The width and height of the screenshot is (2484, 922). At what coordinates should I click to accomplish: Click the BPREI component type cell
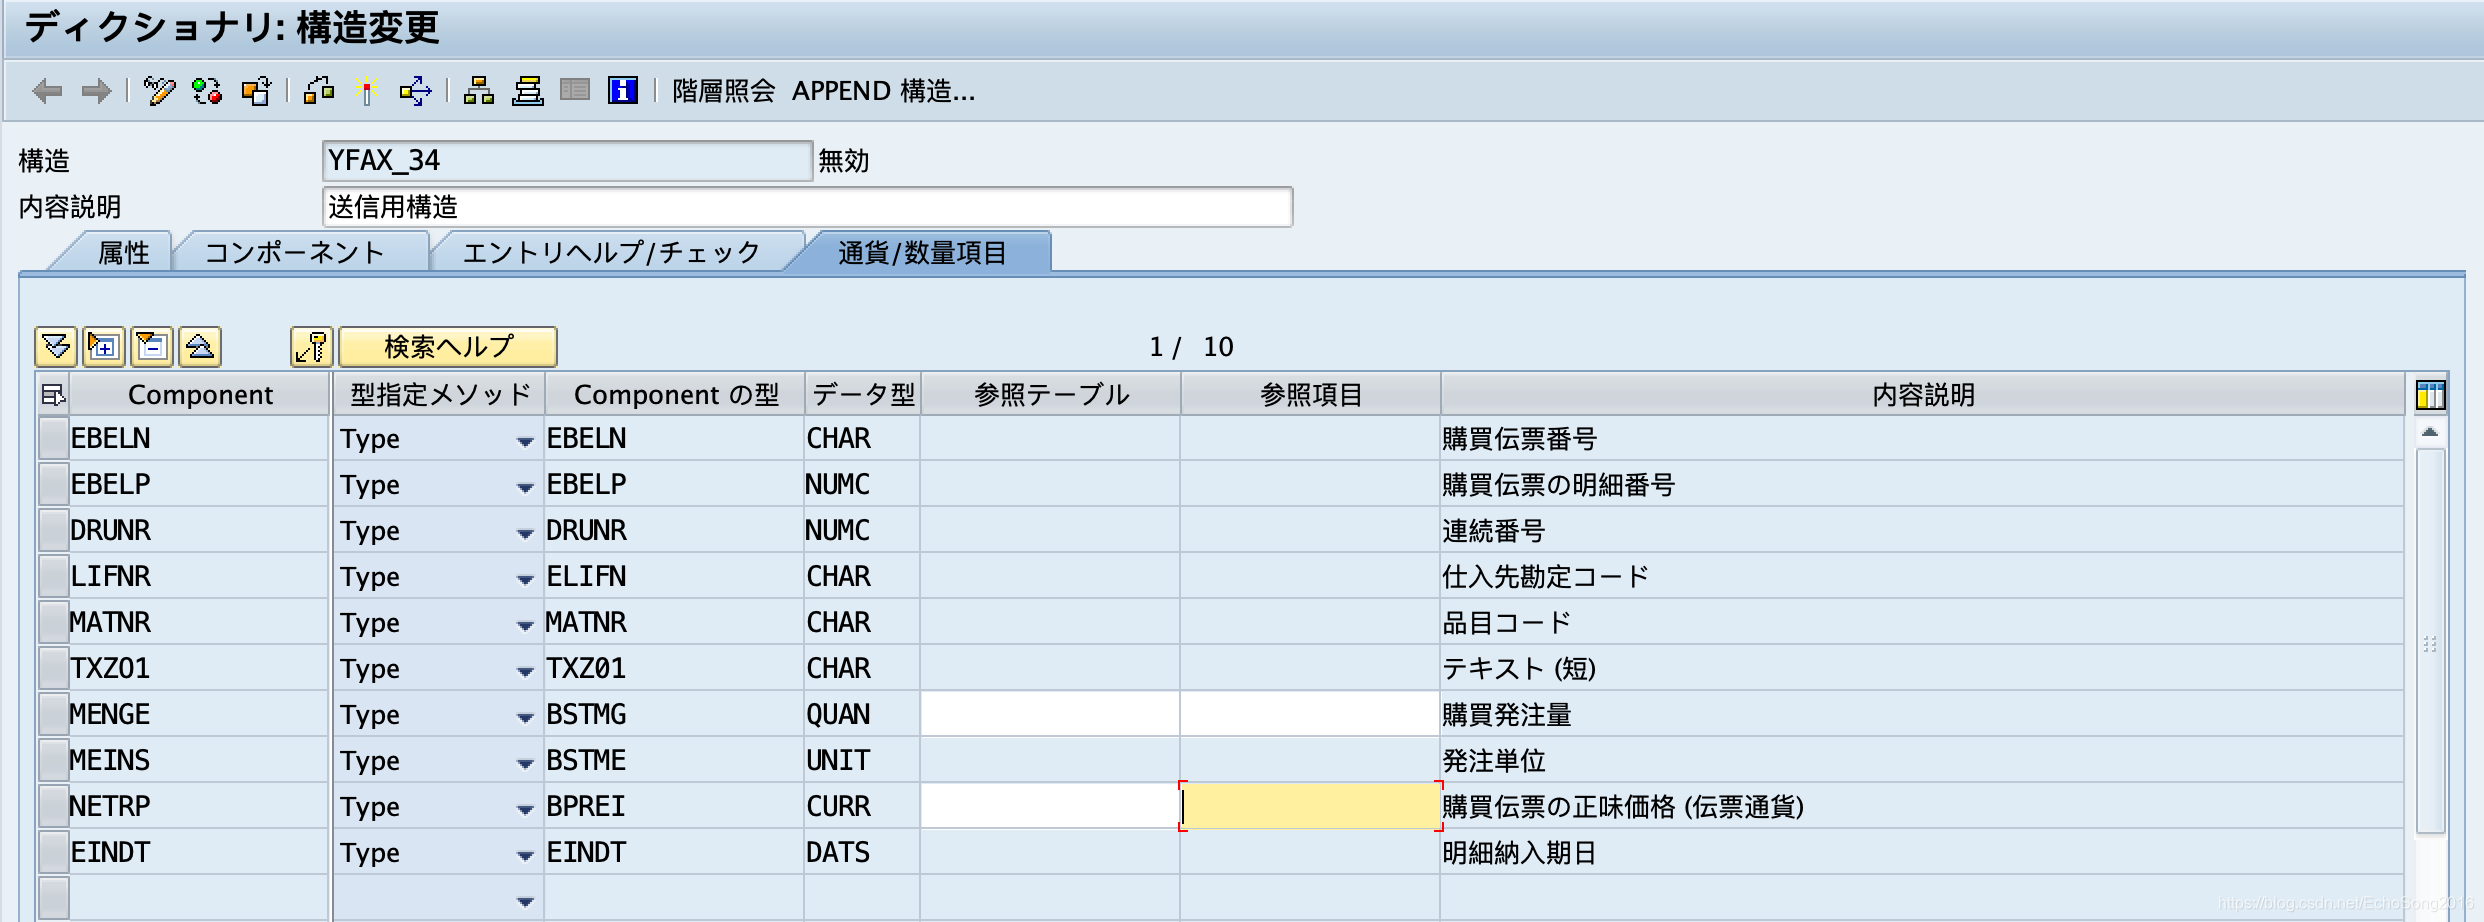point(674,806)
